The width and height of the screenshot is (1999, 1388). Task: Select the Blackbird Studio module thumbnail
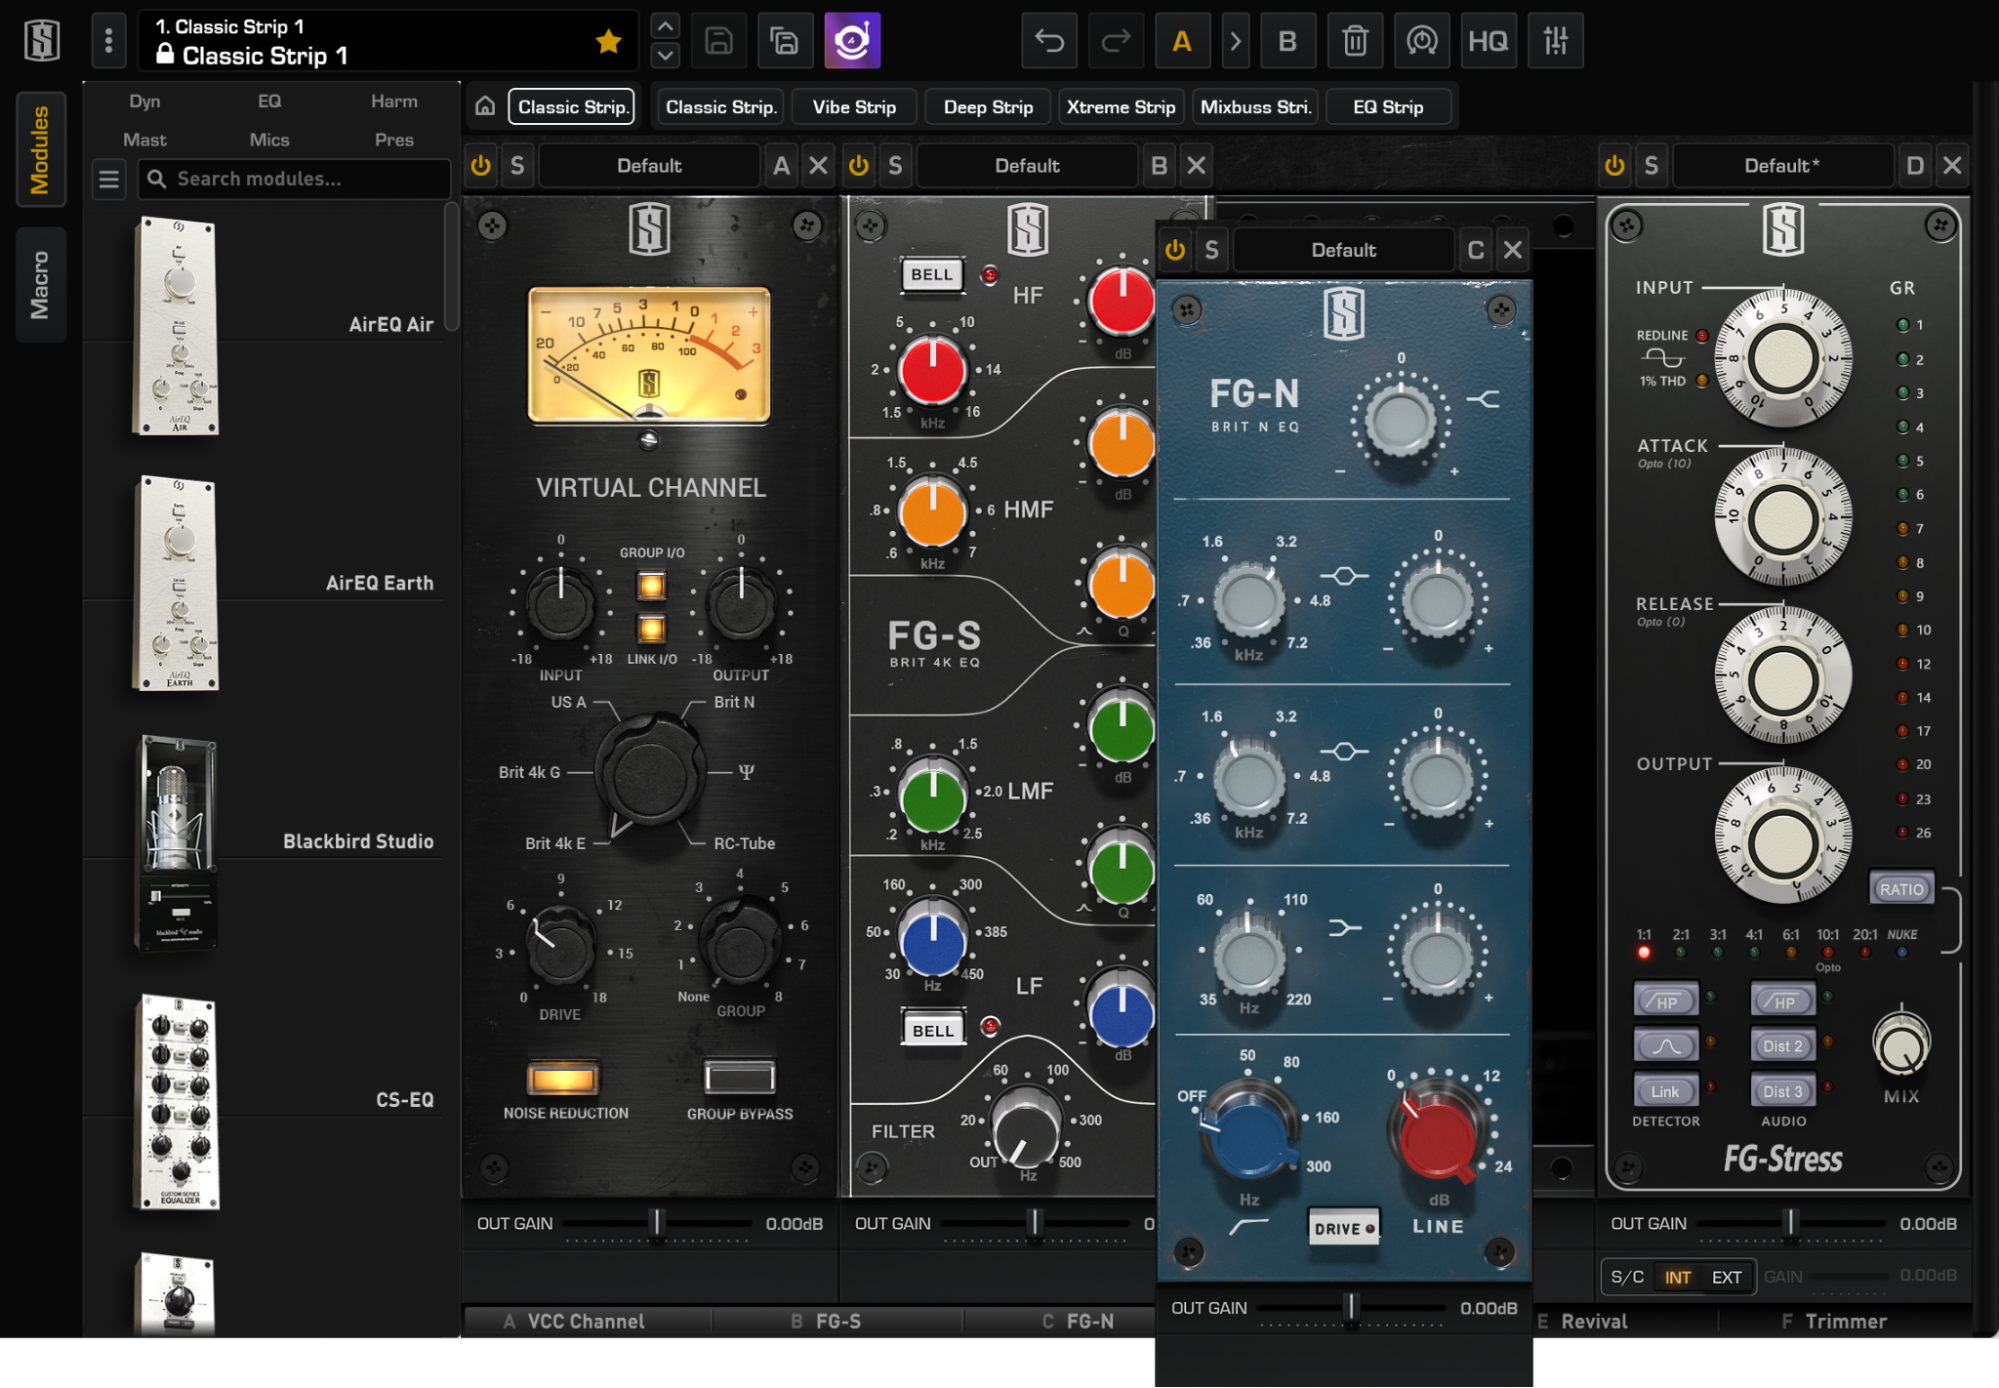pyautogui.click(x=176, y=842)
